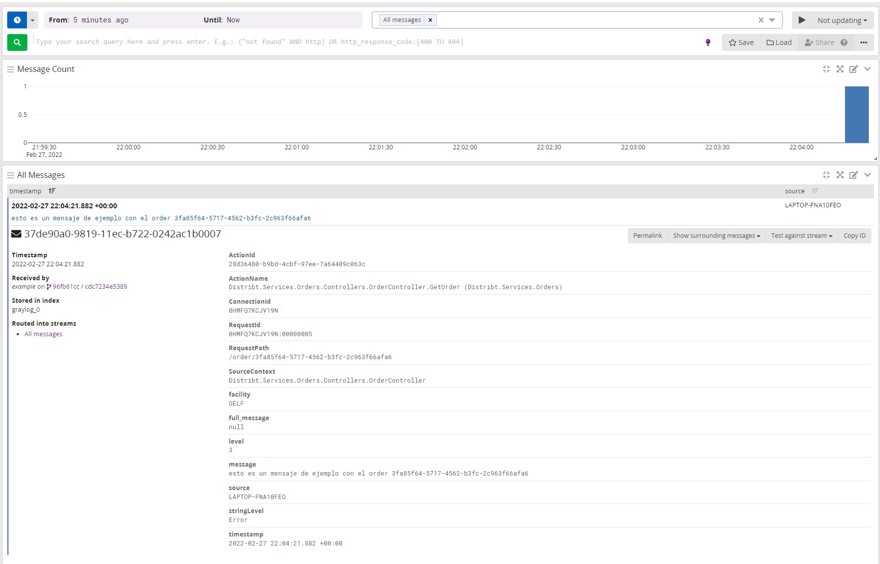Click the ActionName field value

pos(395,287)
